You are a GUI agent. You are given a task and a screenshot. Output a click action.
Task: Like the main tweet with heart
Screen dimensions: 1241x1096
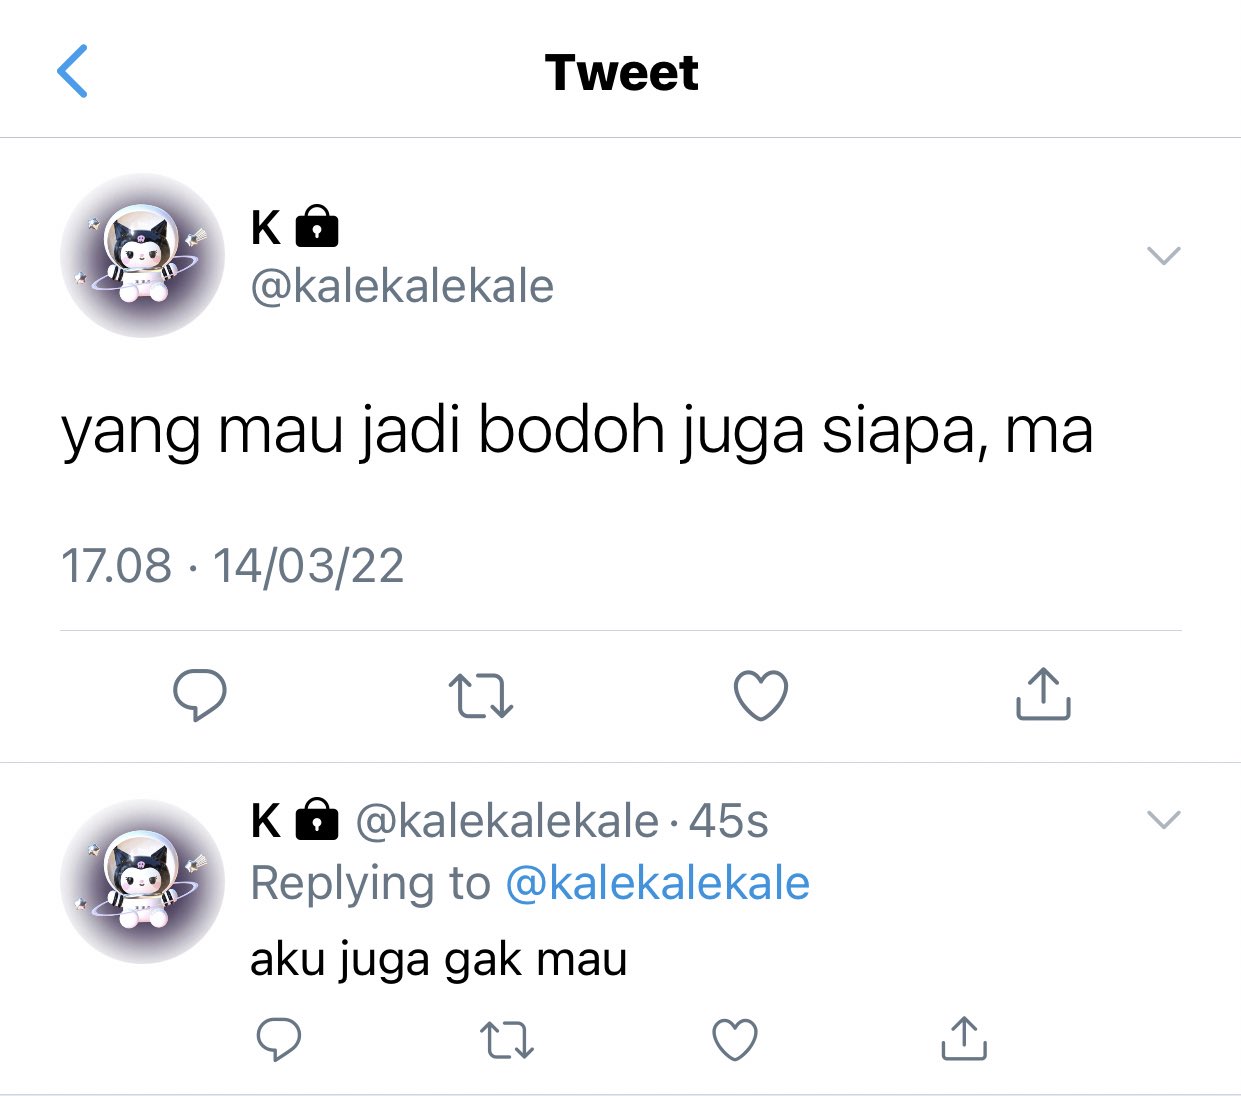click(x=761, y=695)
